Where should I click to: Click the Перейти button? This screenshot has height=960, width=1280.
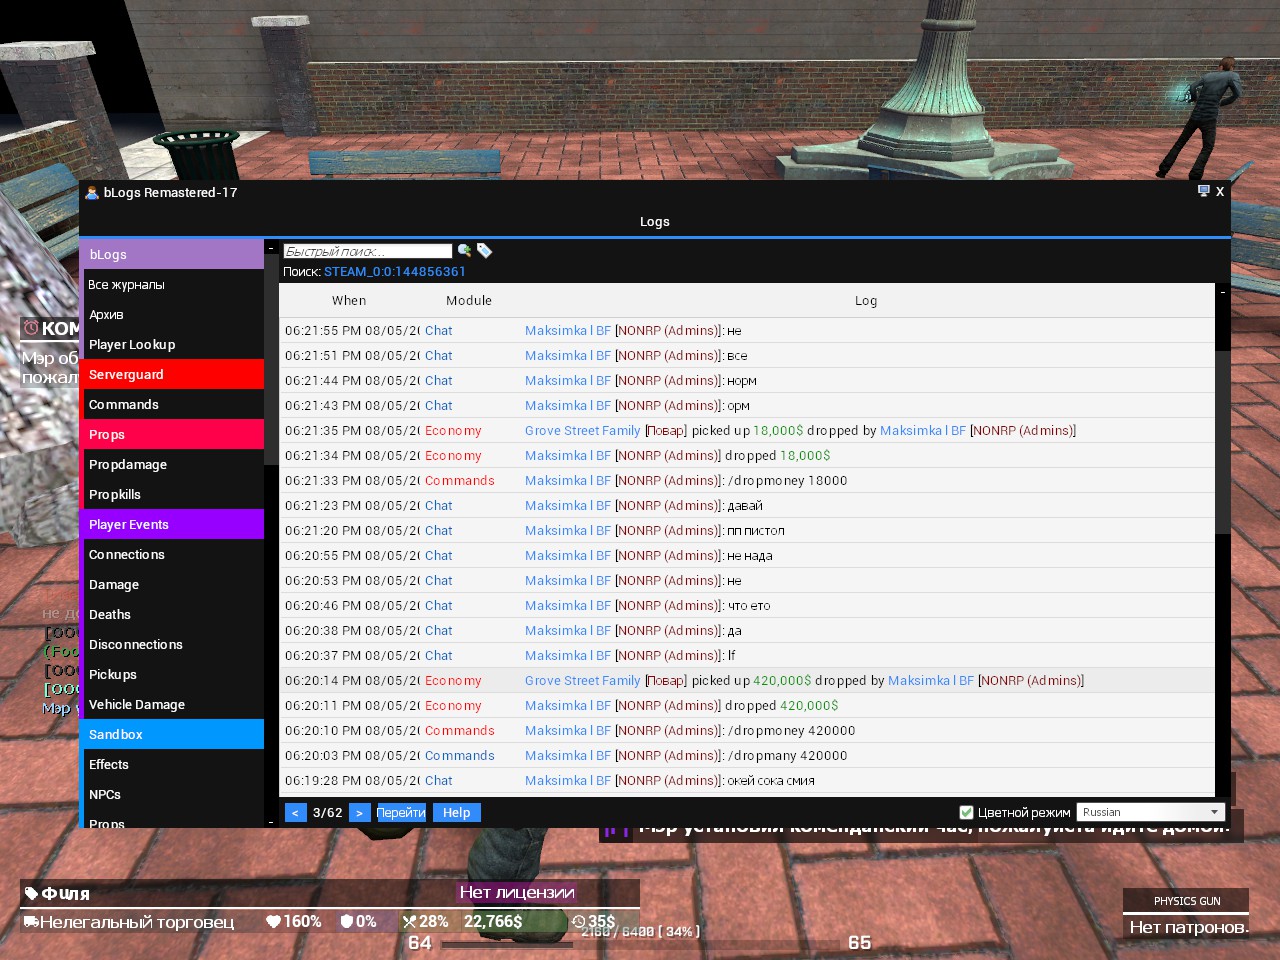coord(401,812)
